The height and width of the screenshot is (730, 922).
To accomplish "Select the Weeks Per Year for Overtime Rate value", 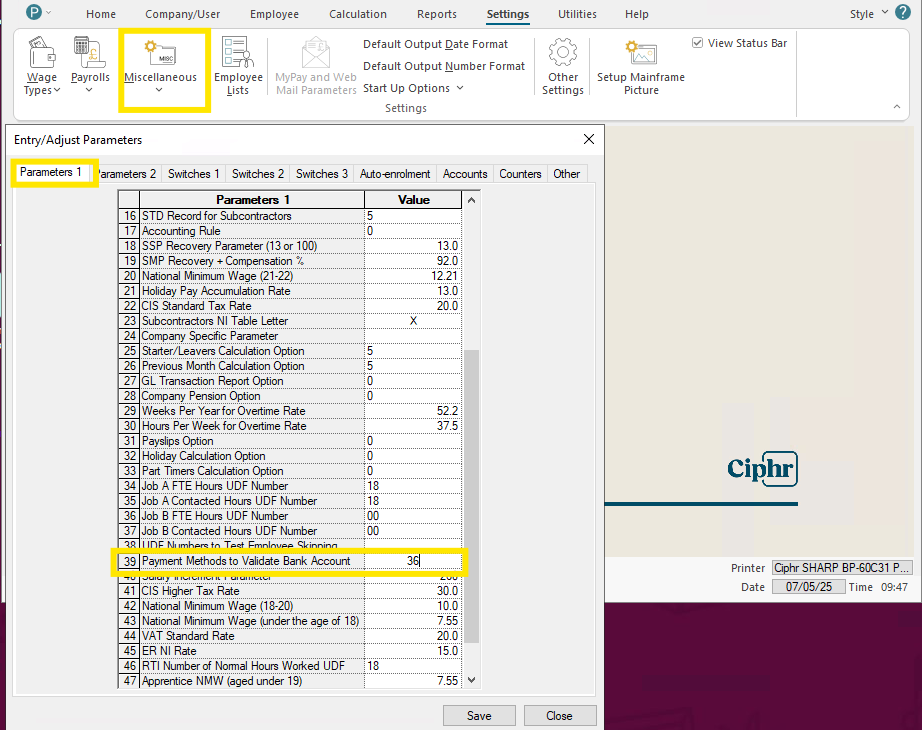I will pyautogui.click(x=413, y=411).
